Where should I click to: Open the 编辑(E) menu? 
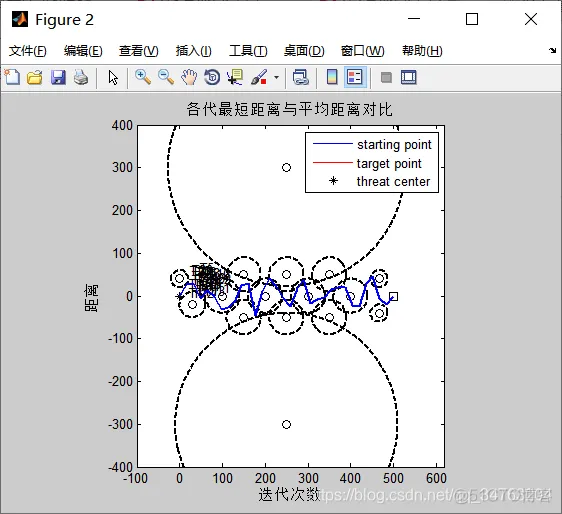(83, 51)
